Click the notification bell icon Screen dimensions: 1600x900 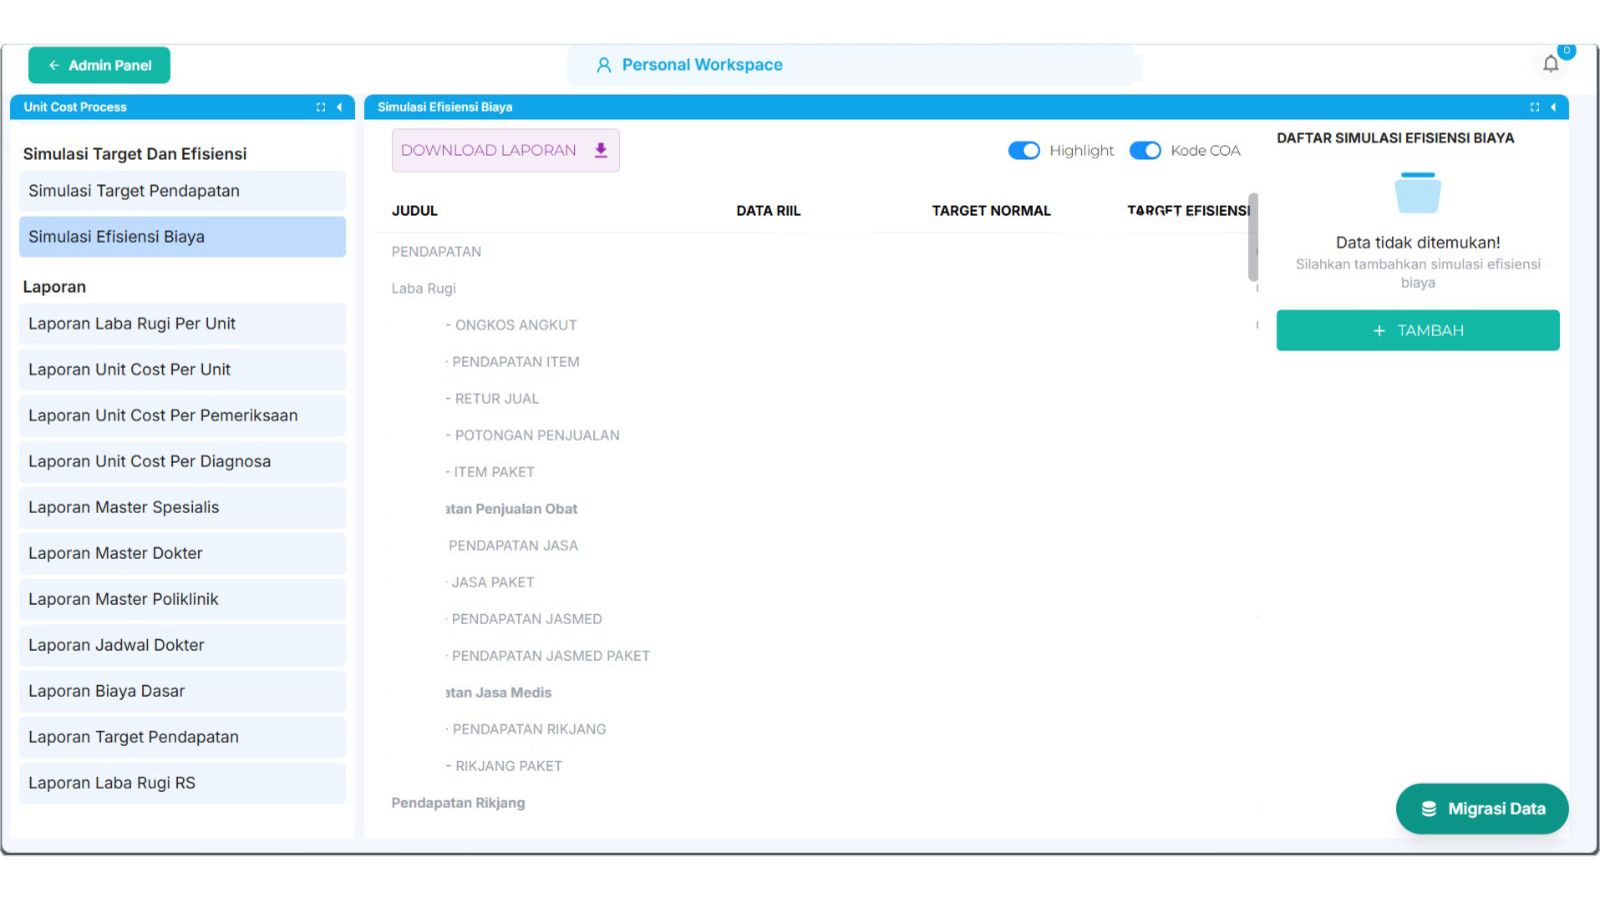[x=1550, y=64]
